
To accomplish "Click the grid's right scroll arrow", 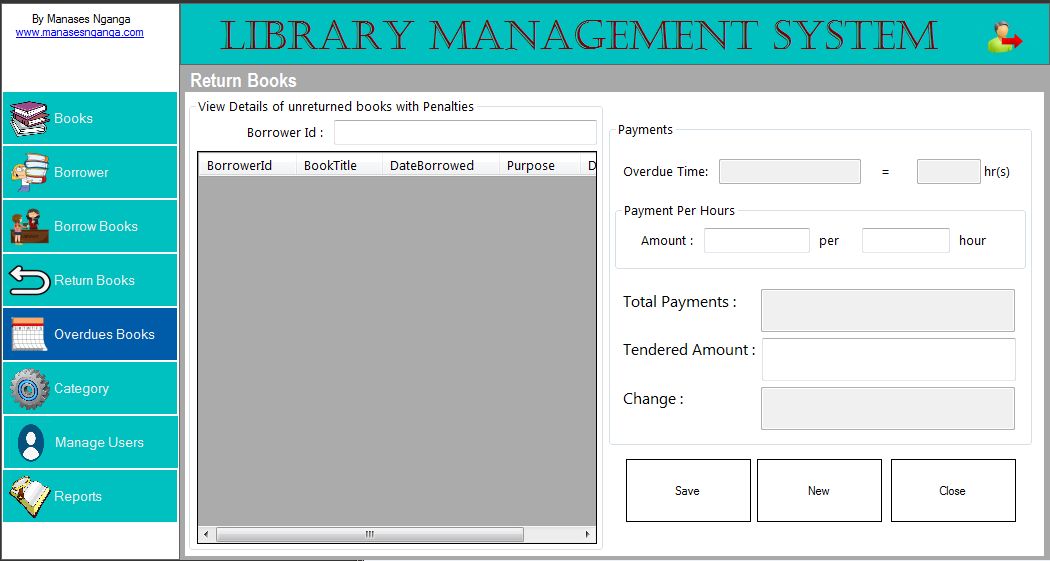I will (587, 534).
